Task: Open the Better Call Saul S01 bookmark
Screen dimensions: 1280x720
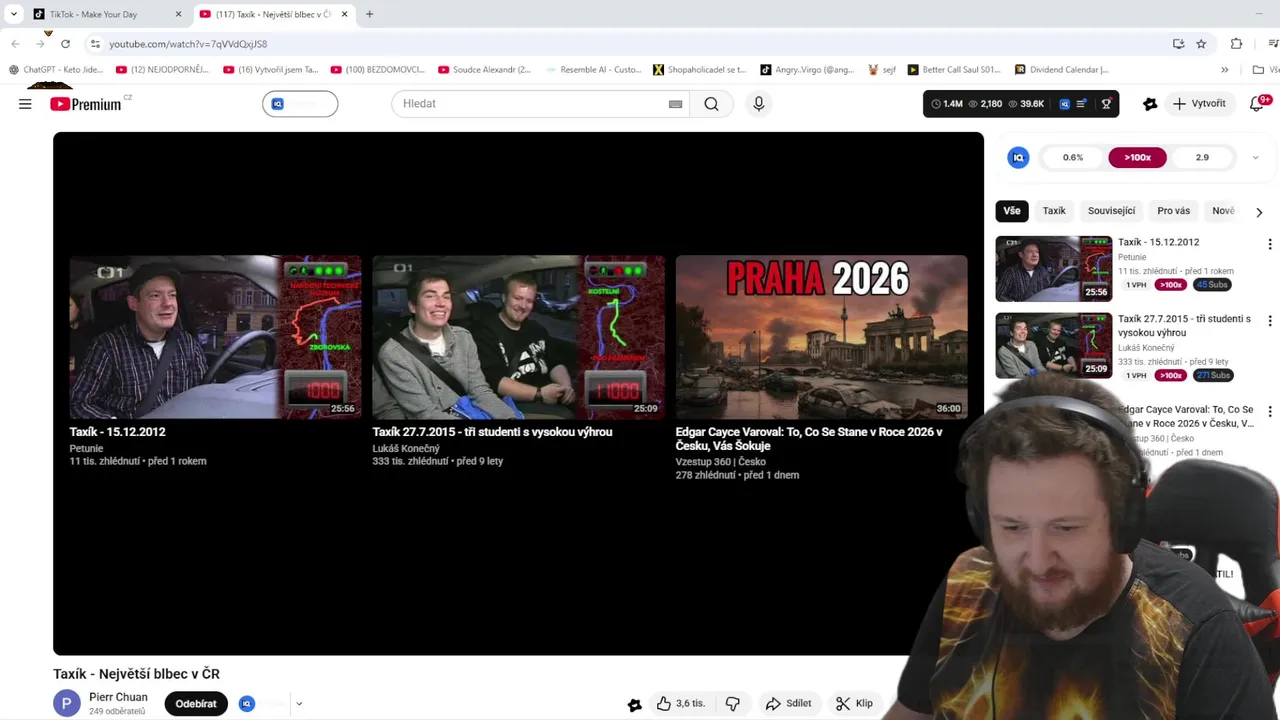Action: (954, 70)
